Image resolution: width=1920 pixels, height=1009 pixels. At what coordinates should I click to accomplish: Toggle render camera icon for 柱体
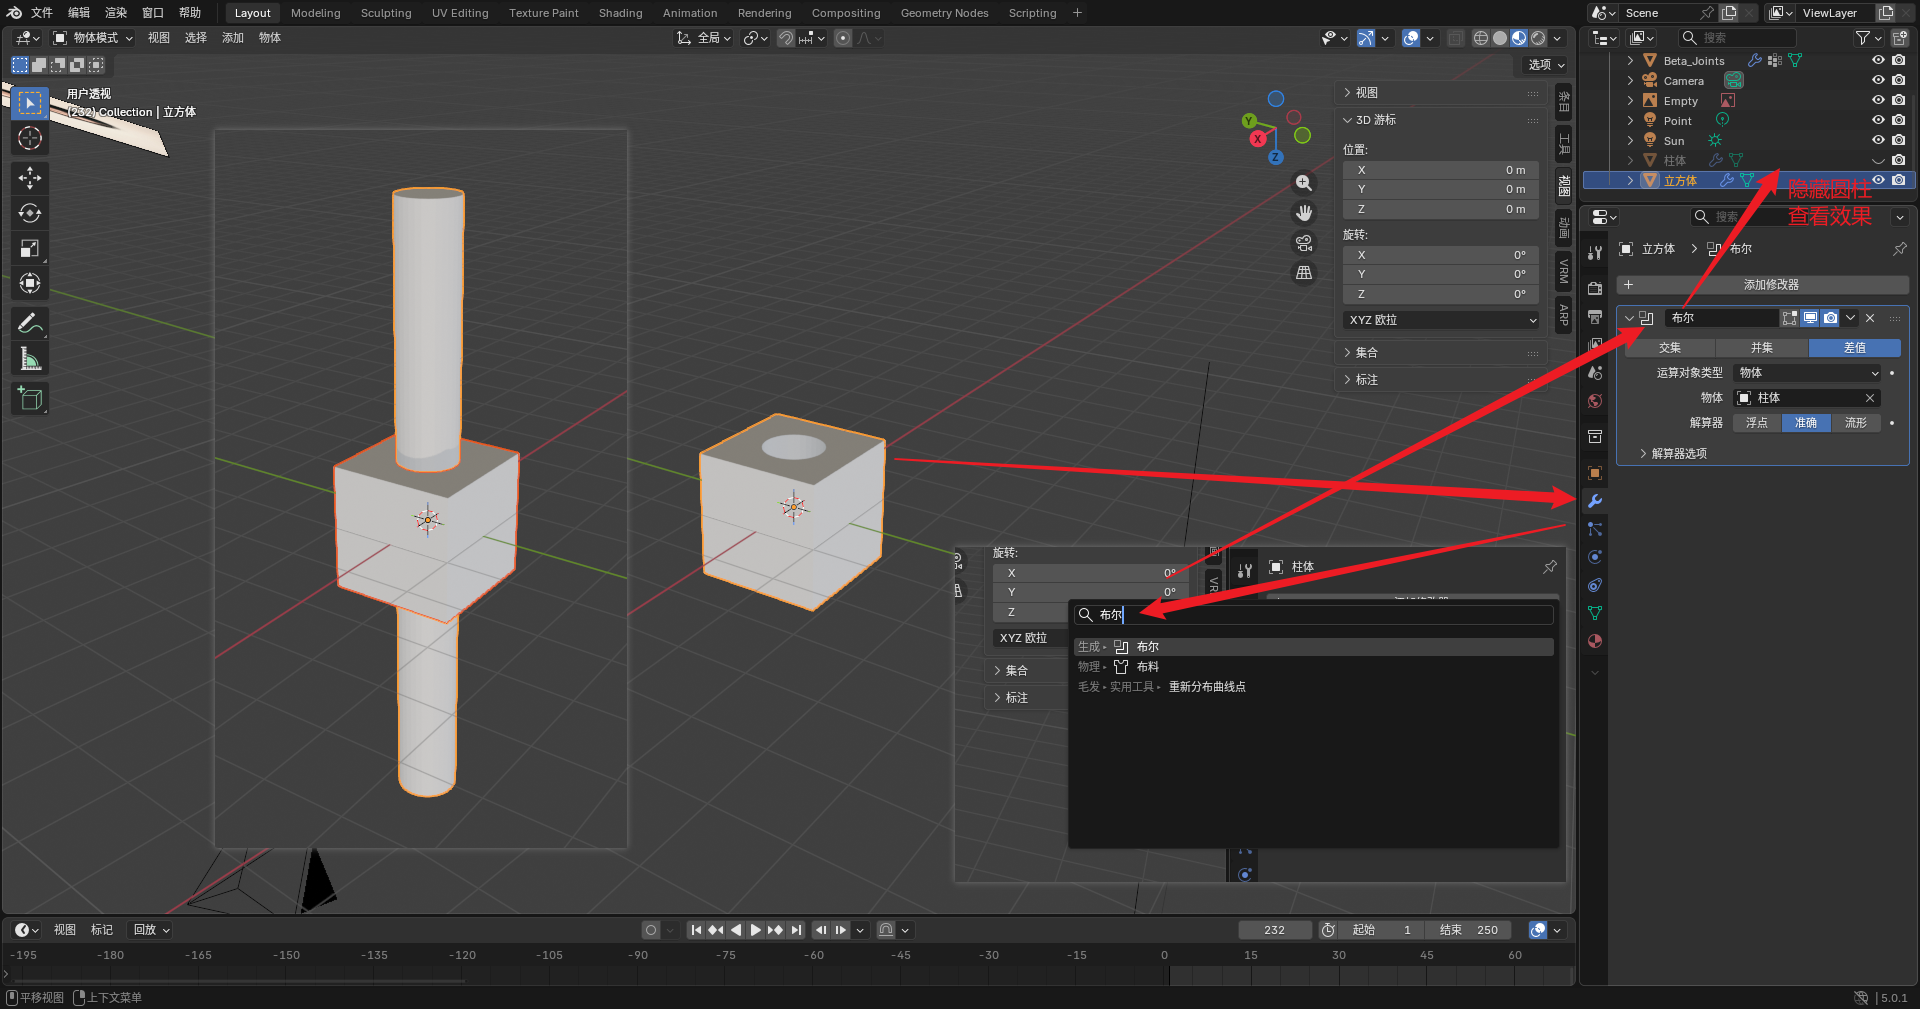[1898, 160]
